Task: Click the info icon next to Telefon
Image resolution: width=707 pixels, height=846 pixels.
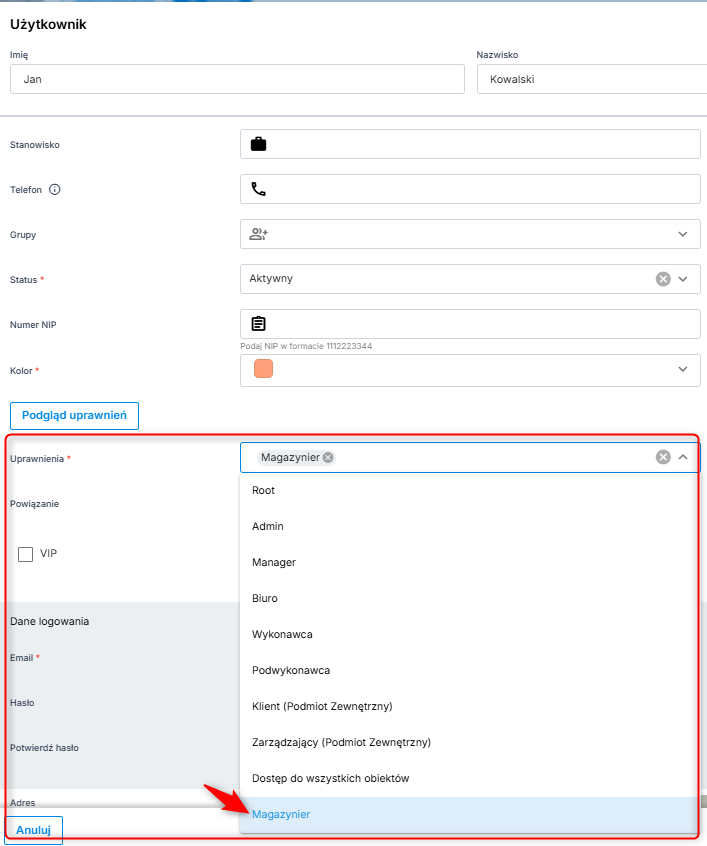Action: [55, 189]
